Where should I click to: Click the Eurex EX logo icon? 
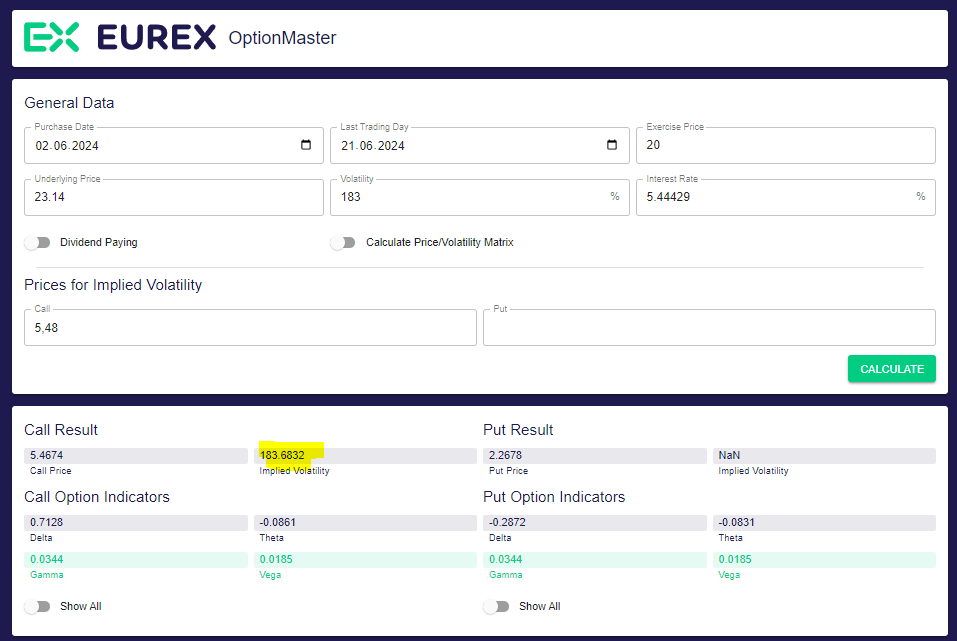(52, 37)
